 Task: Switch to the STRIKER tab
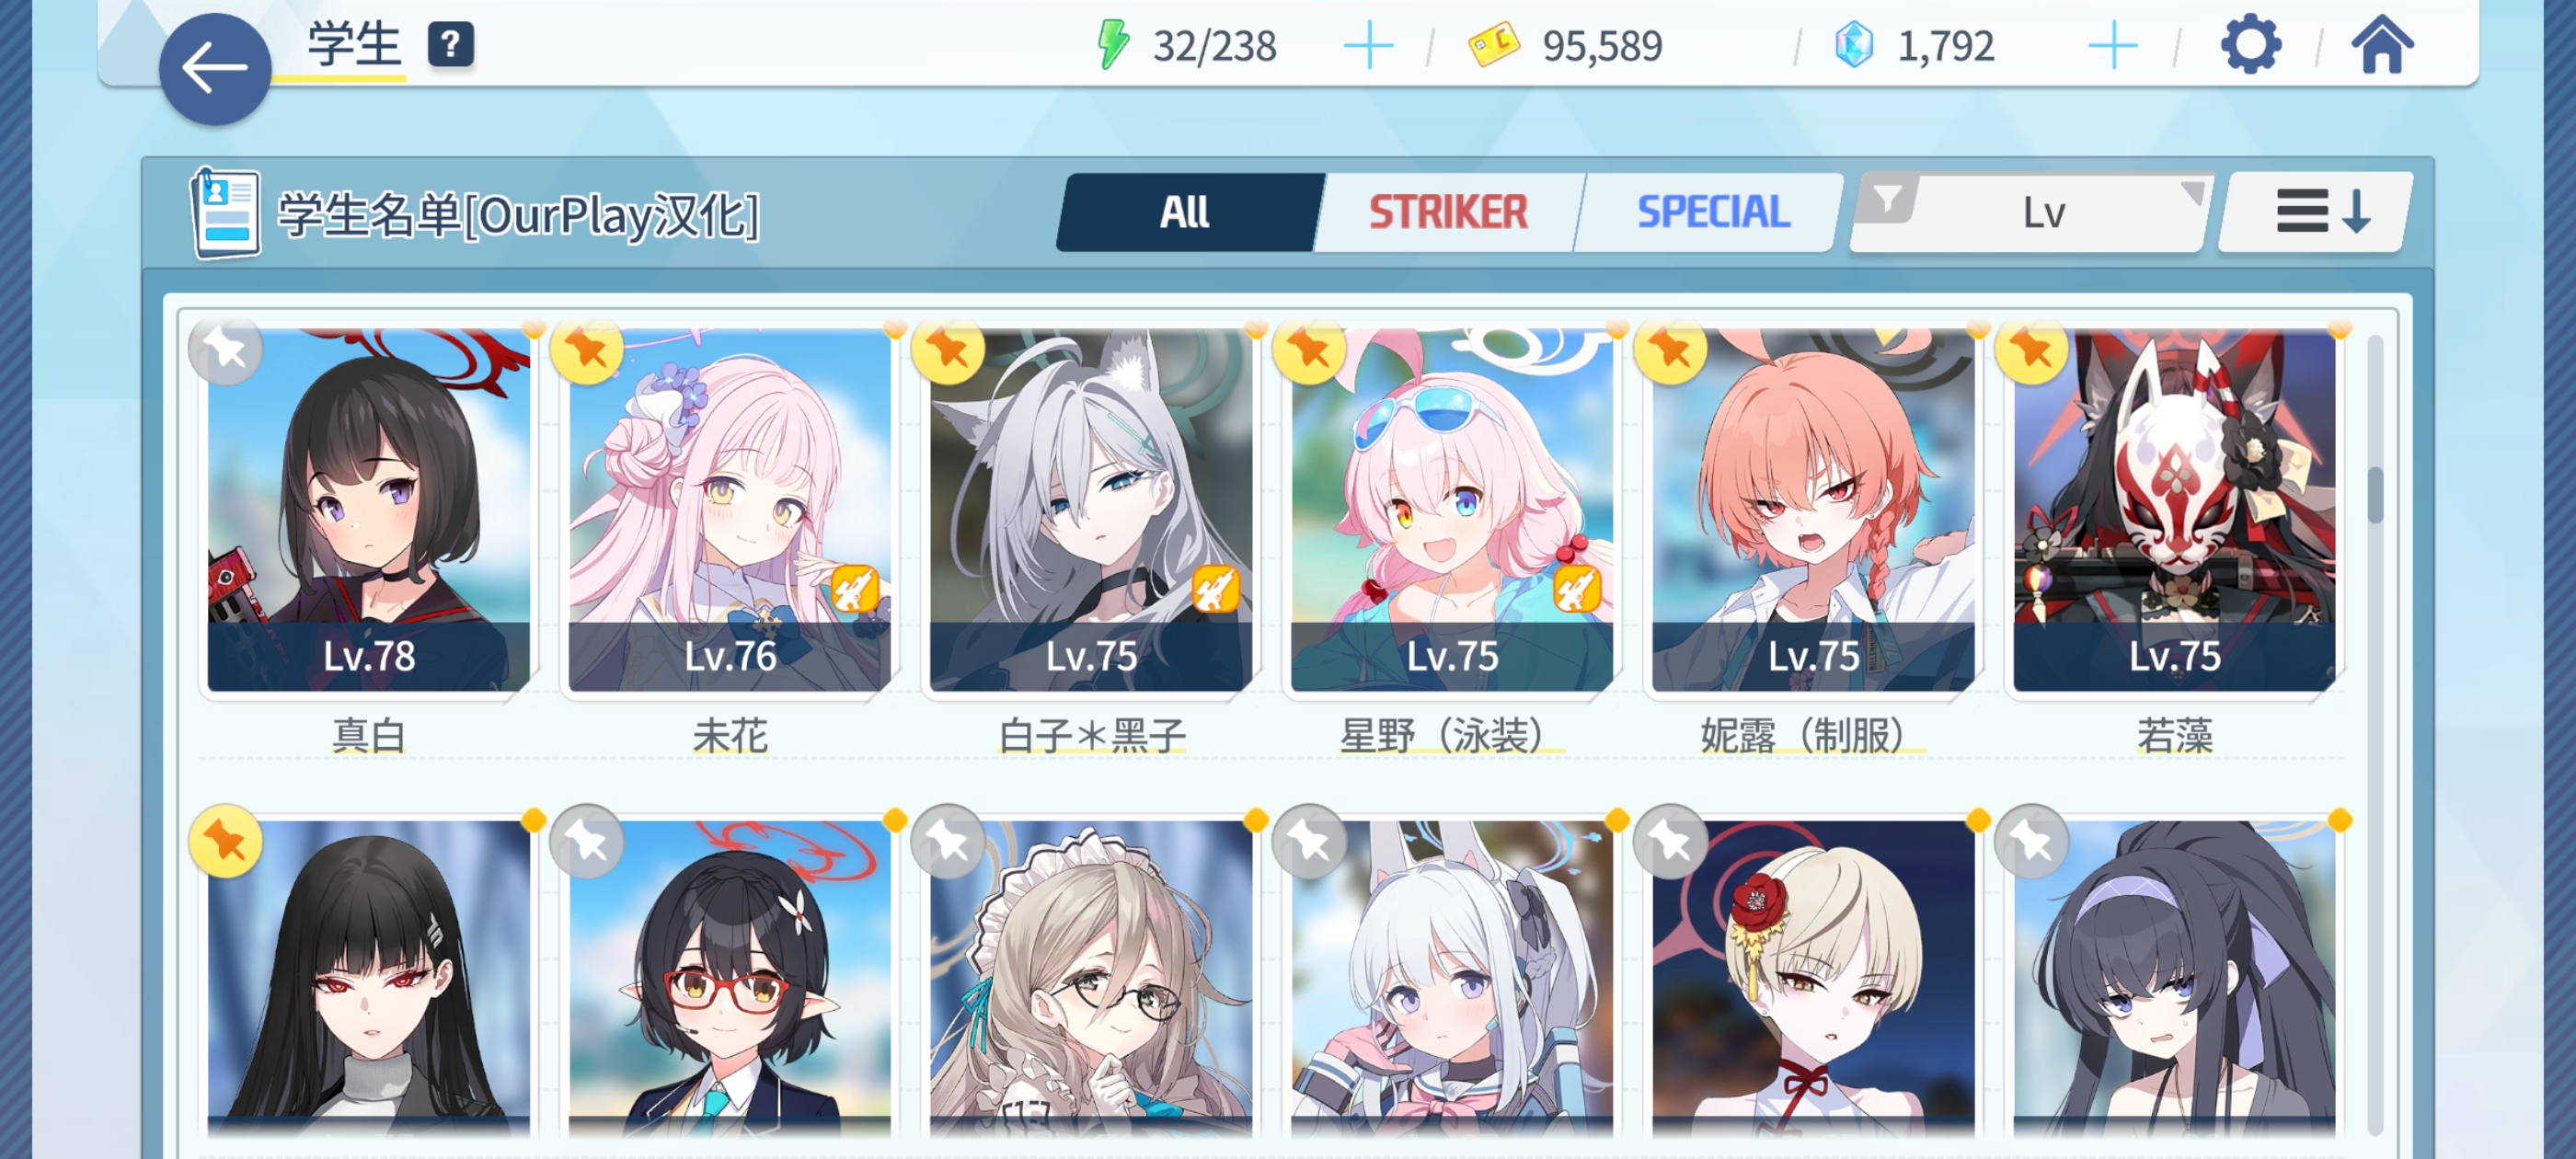tap(1448, 212)
